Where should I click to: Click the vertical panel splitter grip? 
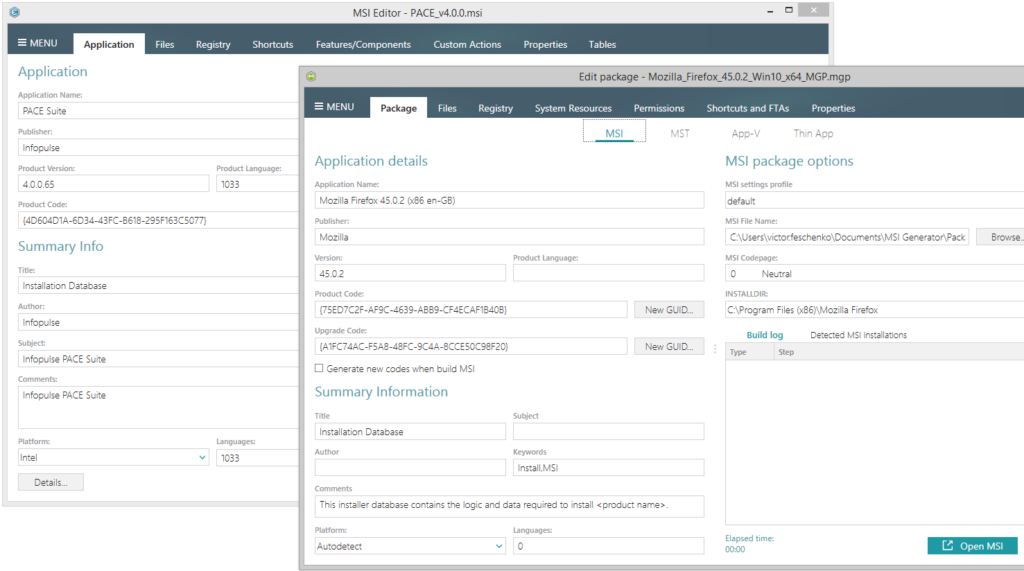click(715, 350)
